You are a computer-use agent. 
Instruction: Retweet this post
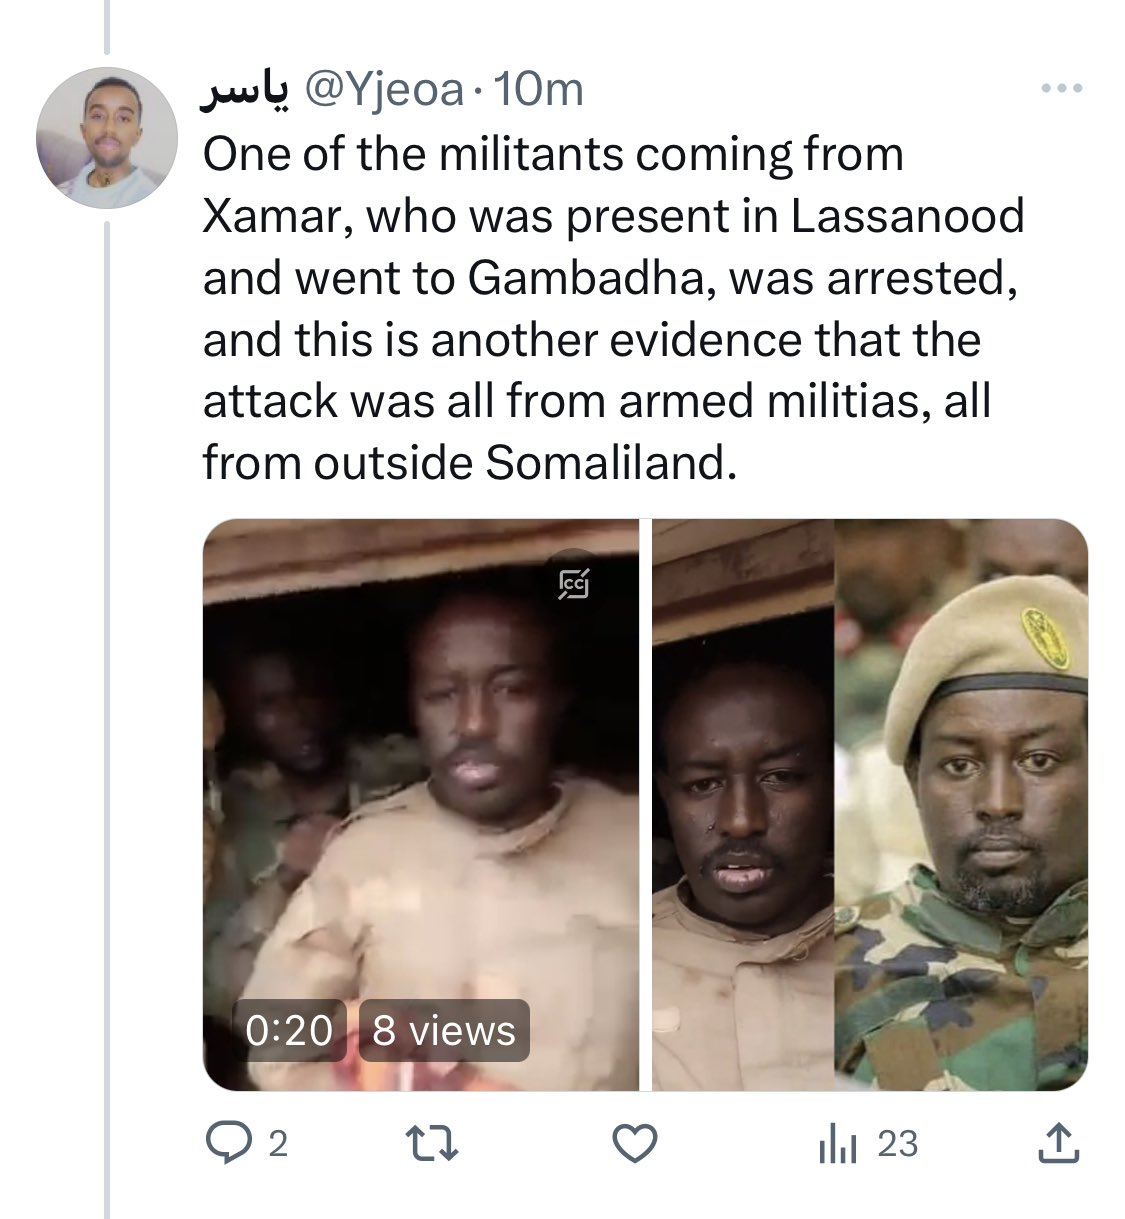435,1144
